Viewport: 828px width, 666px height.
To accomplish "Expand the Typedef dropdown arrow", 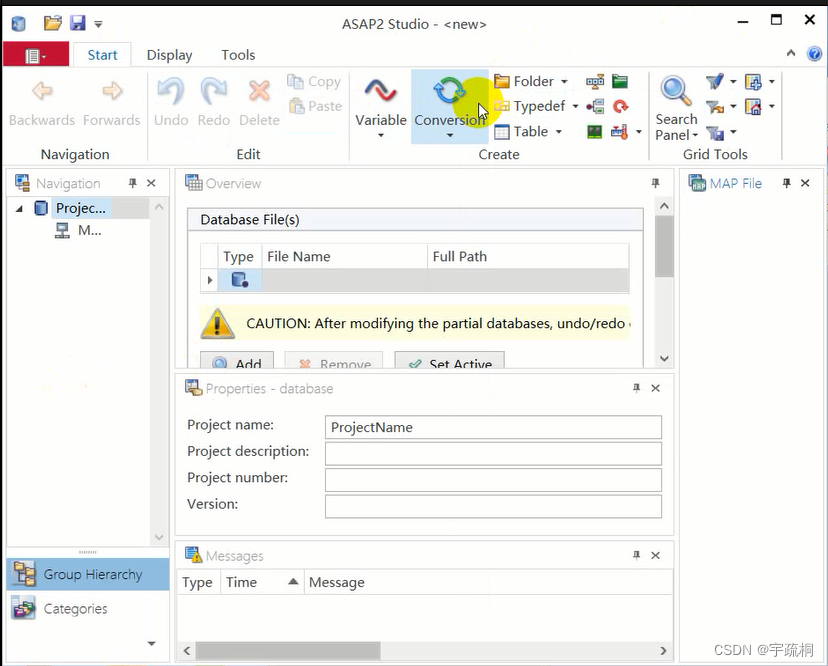I will [x=575, y=106].
